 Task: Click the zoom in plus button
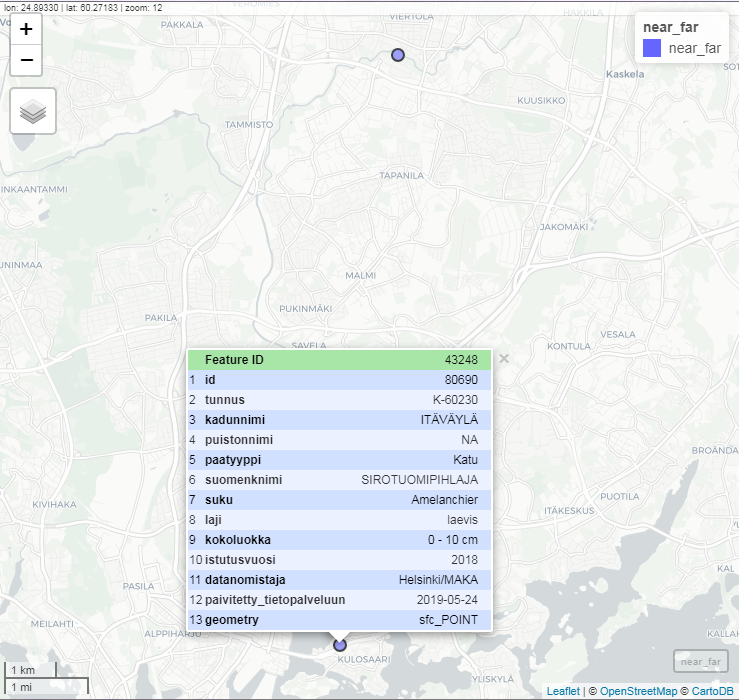(x=26, y=29)
